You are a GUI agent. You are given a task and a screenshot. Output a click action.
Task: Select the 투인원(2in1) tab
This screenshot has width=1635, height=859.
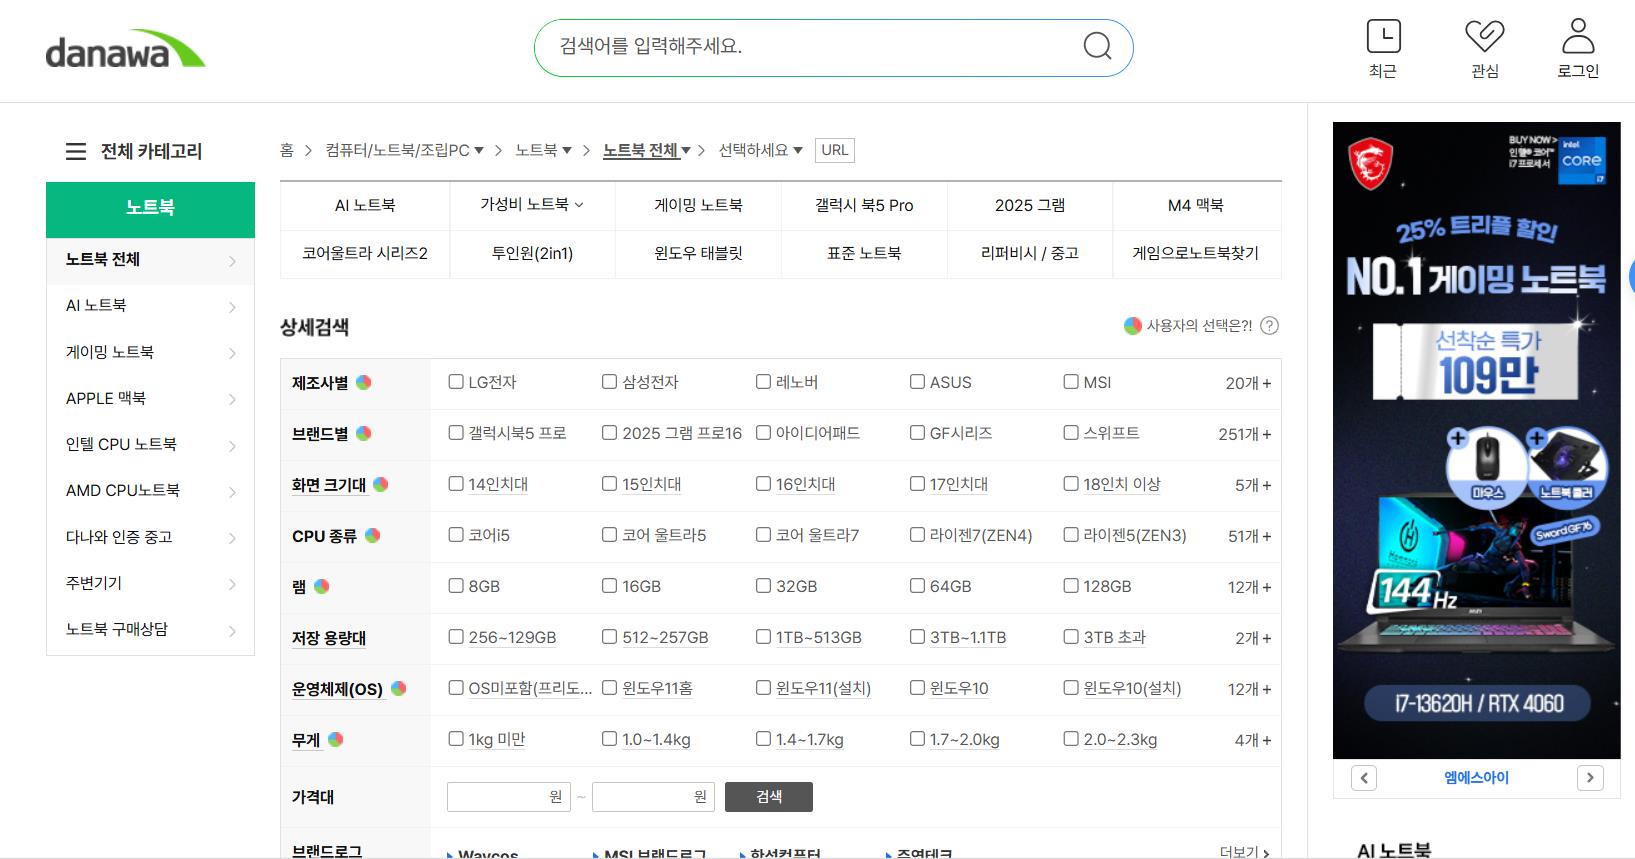pos(532,253)
